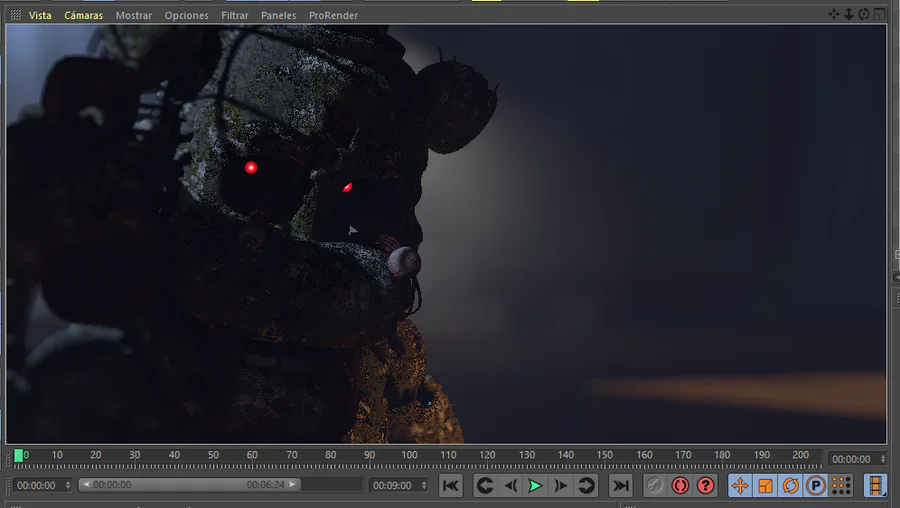
Task: Click the preview range slider bar
Action: point(189,485)
